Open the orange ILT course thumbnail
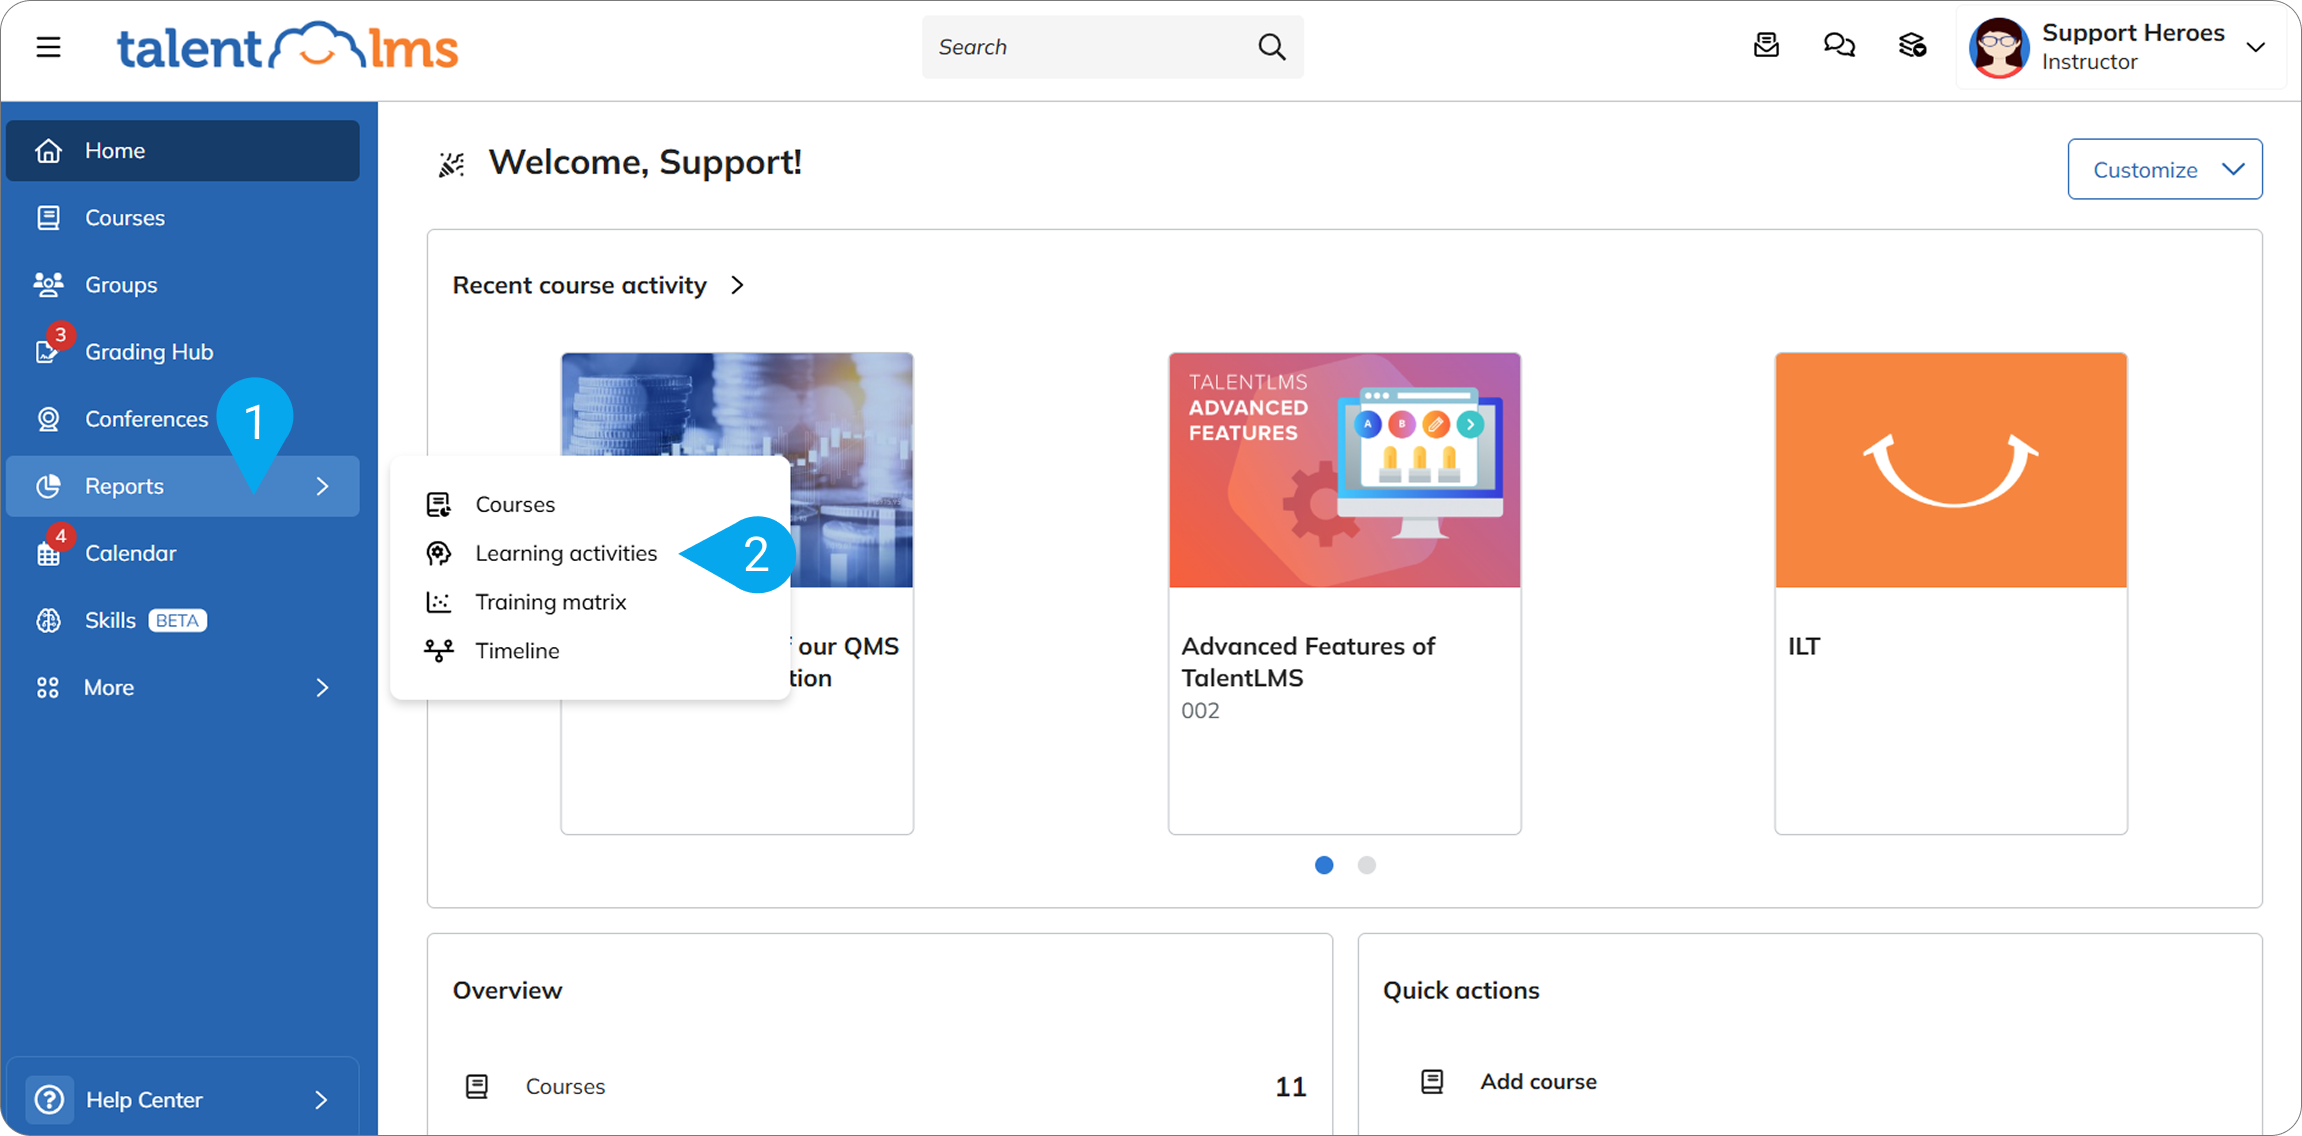 pyautogui.click(x=1950, y=470)
